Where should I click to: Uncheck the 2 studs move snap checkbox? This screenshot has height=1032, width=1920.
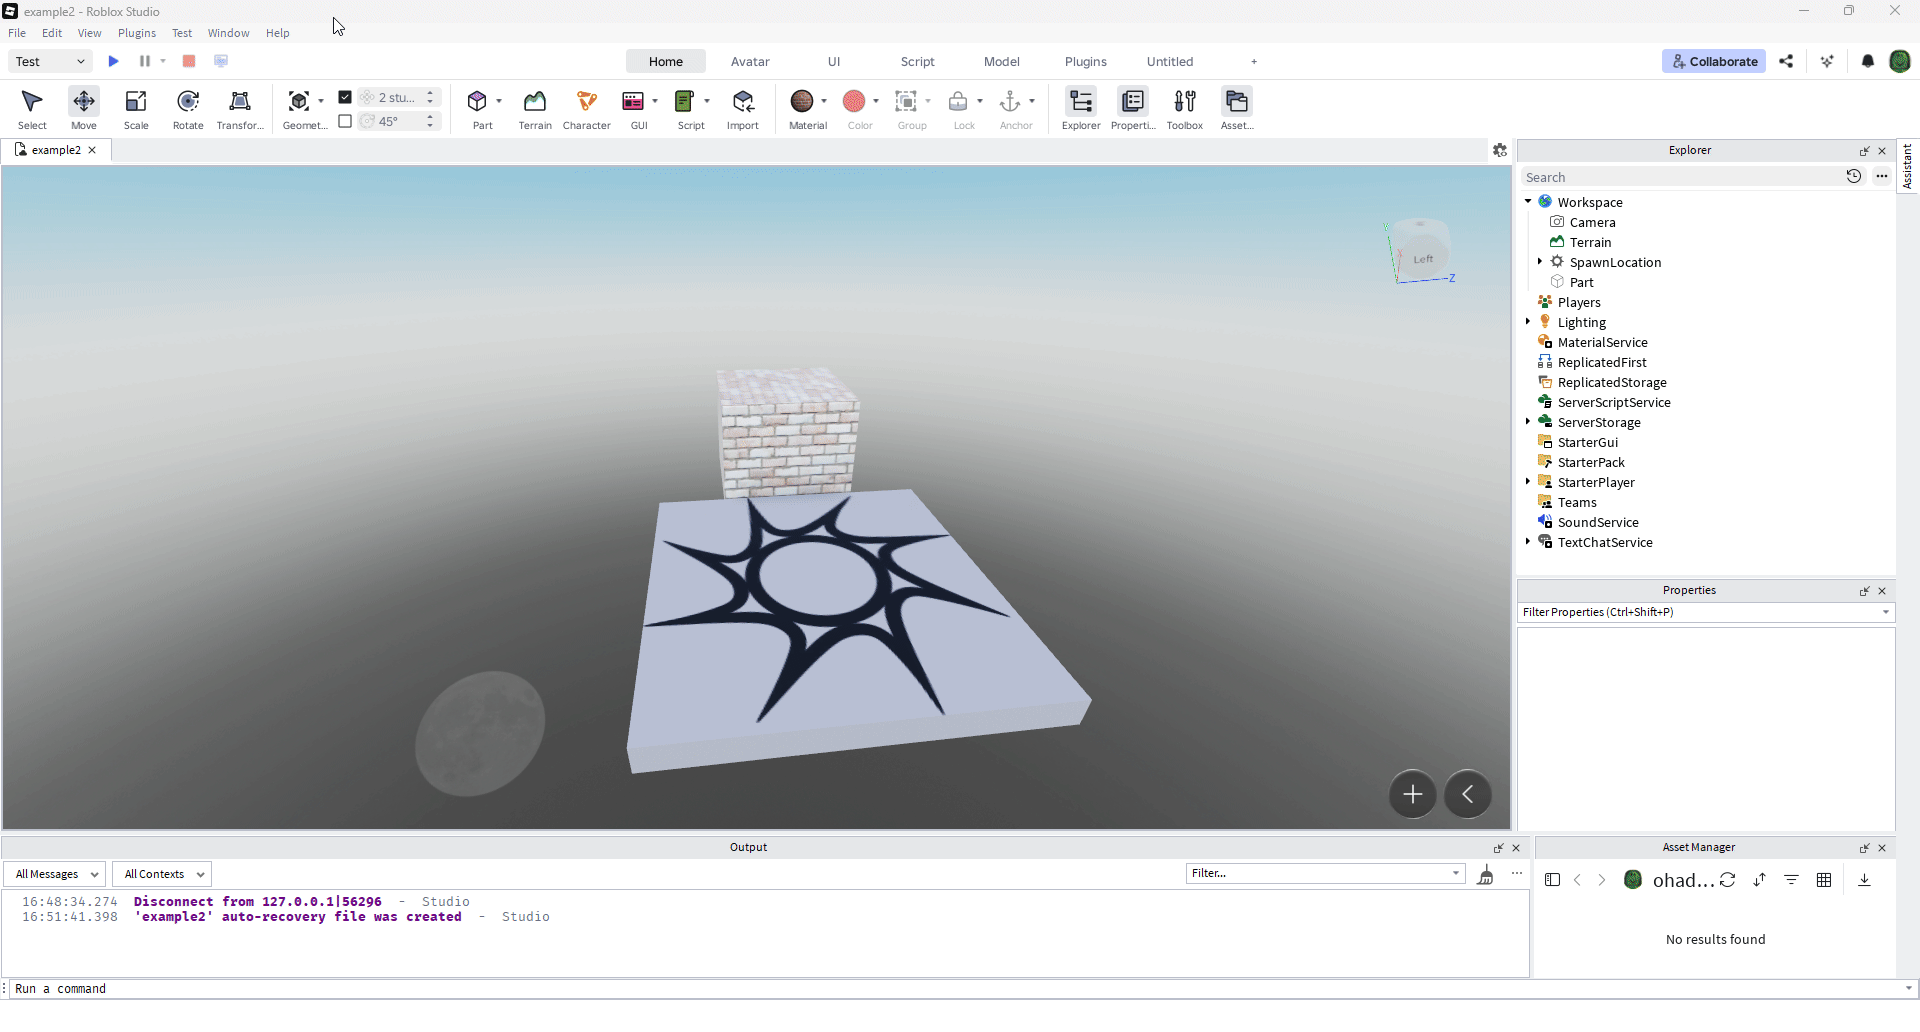[x=345, y=97]
